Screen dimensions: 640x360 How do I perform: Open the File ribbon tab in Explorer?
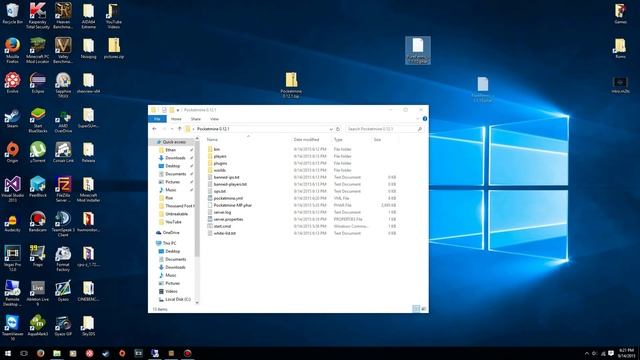coord(157,119)
